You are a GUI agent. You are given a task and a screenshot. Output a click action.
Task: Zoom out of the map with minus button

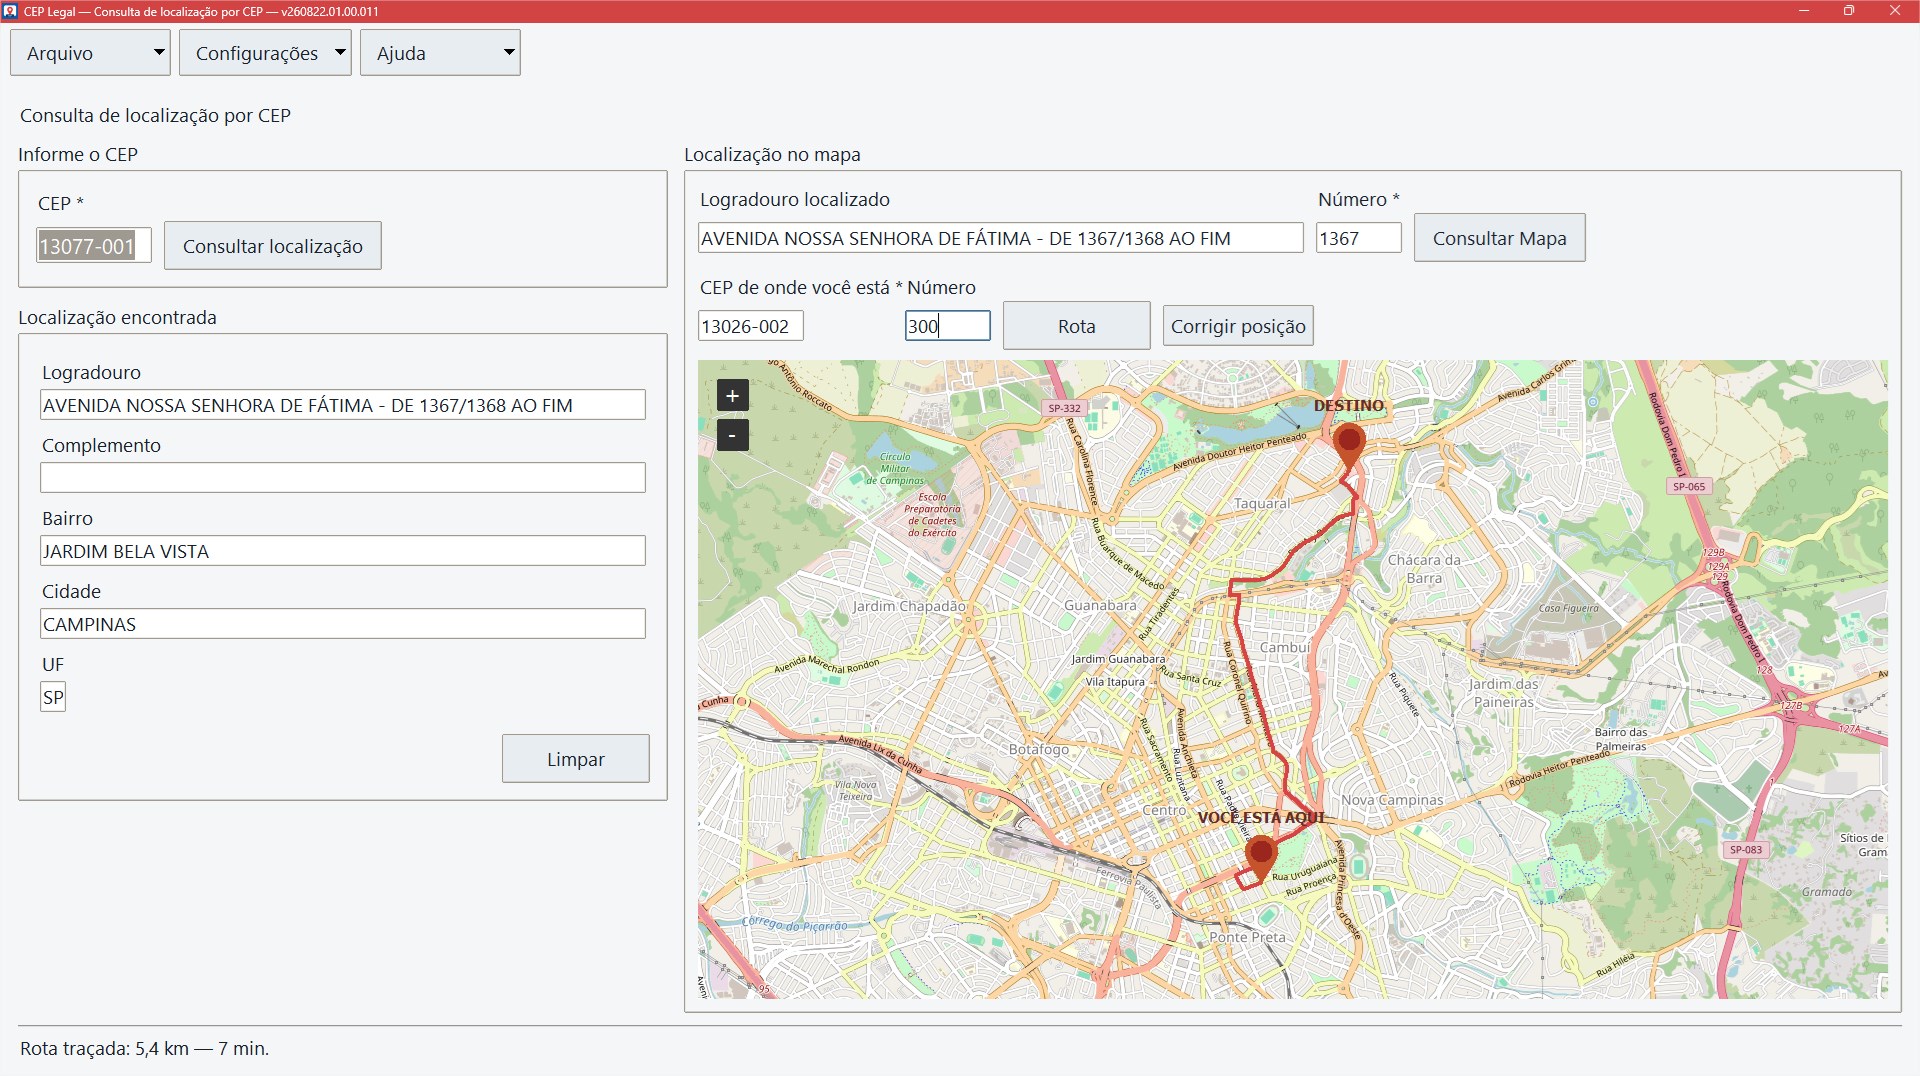[732, 435]
